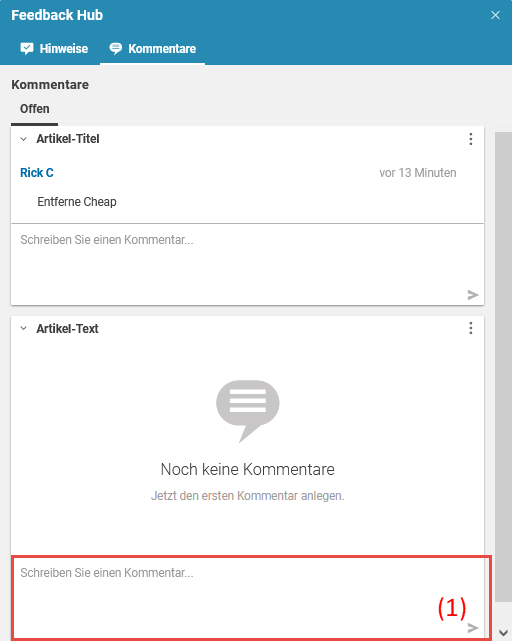Click the scrollbar down arrow
512x641 pixels.
coord(503,632)
